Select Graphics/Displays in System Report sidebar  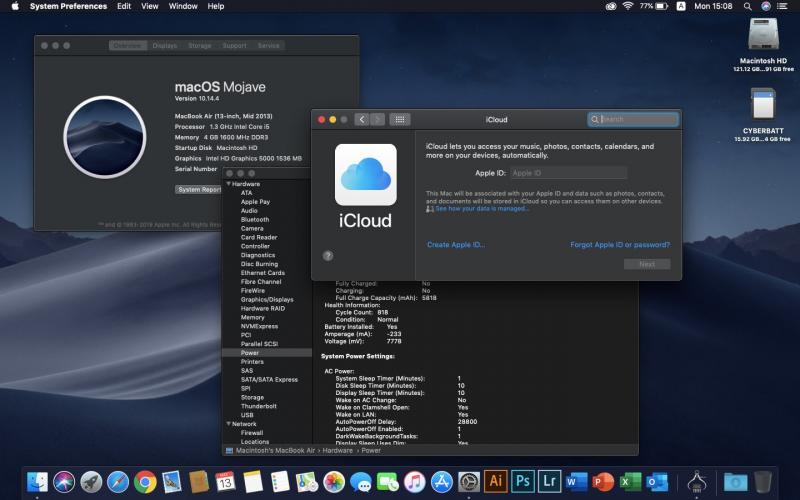267,299
